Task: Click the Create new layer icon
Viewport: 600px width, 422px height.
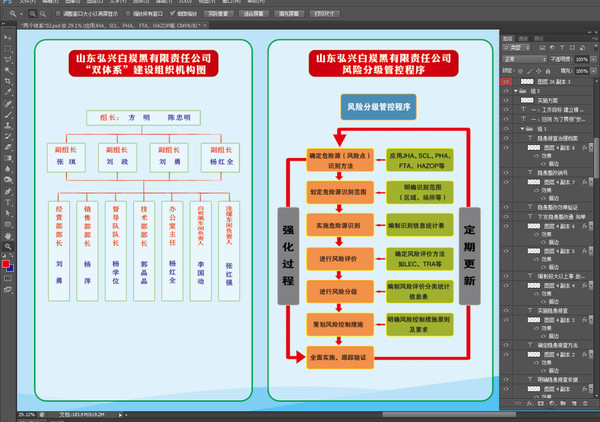Action: click(x=574, y=403)
